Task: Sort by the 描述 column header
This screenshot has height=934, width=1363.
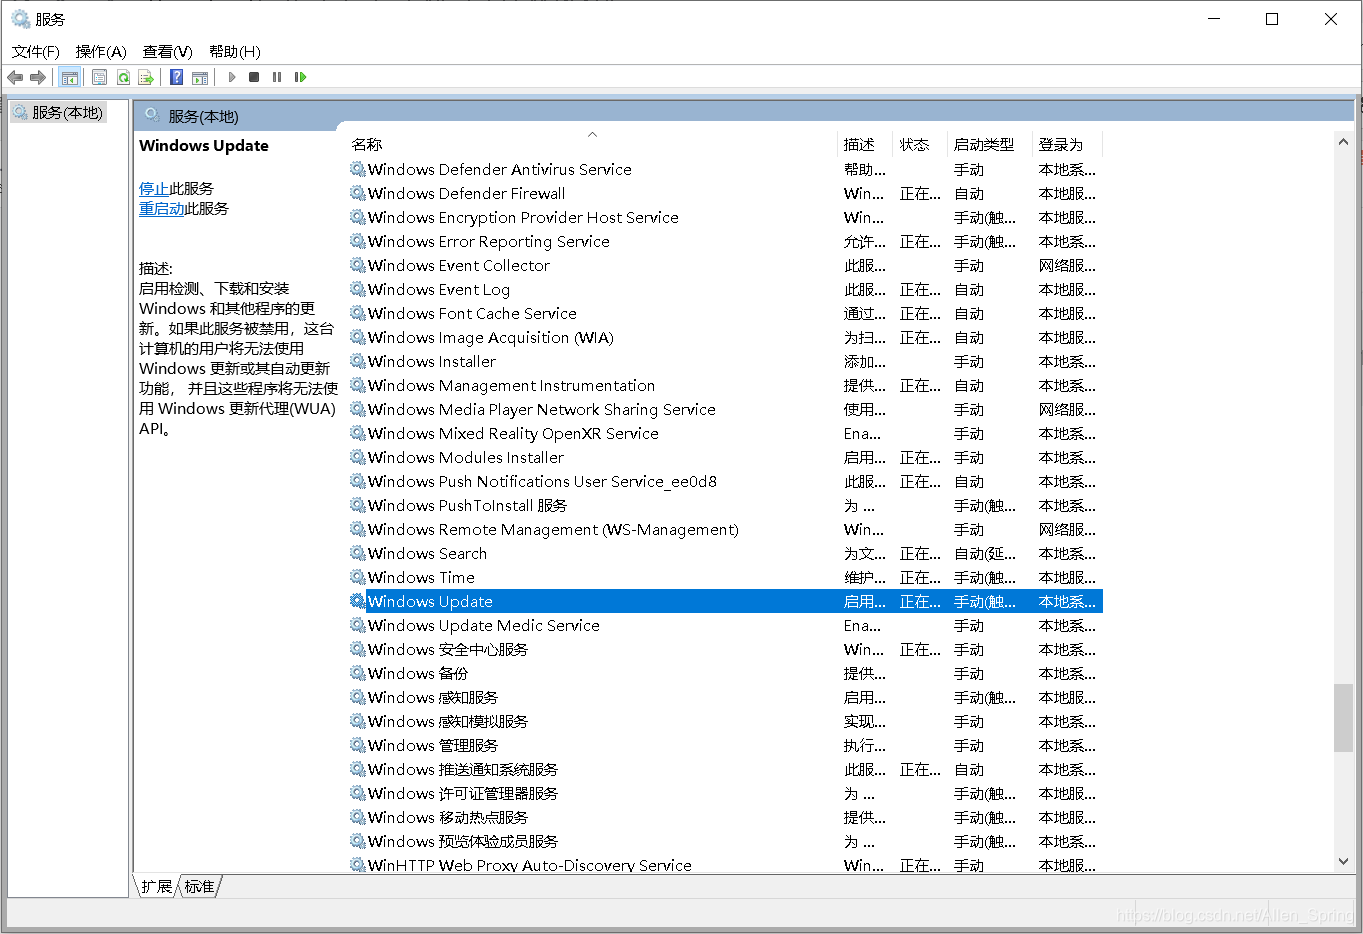Action: pyautogui.click(x=865, y=144)
